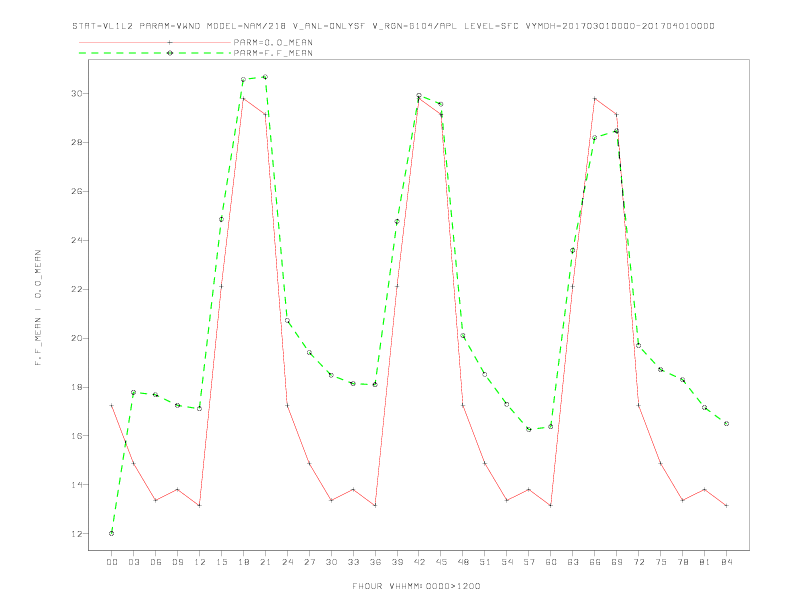
Task: Click x-axis forecast hour label 45
Action: coord(441,562)
